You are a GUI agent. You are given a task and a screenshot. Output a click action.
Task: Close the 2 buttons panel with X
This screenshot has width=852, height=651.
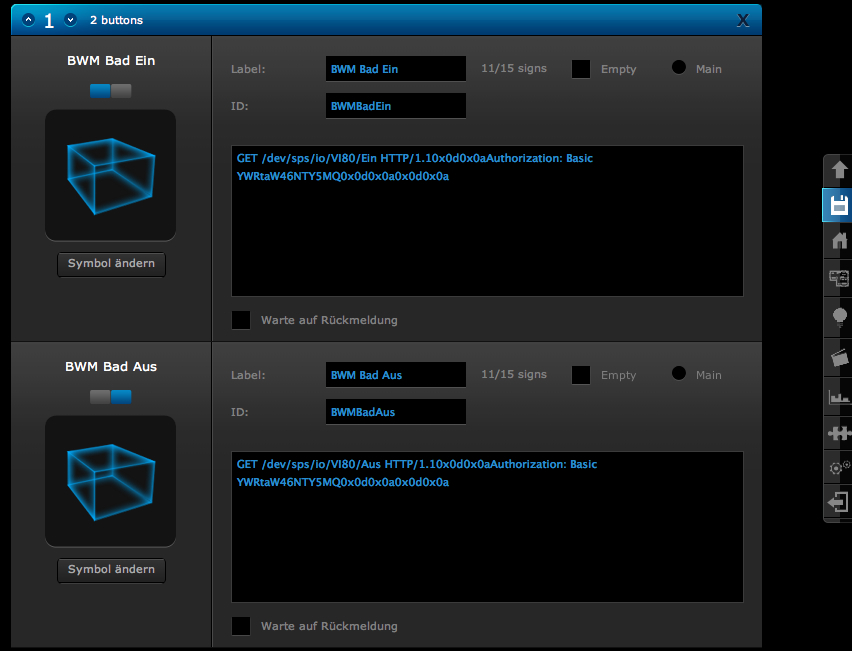743,21
